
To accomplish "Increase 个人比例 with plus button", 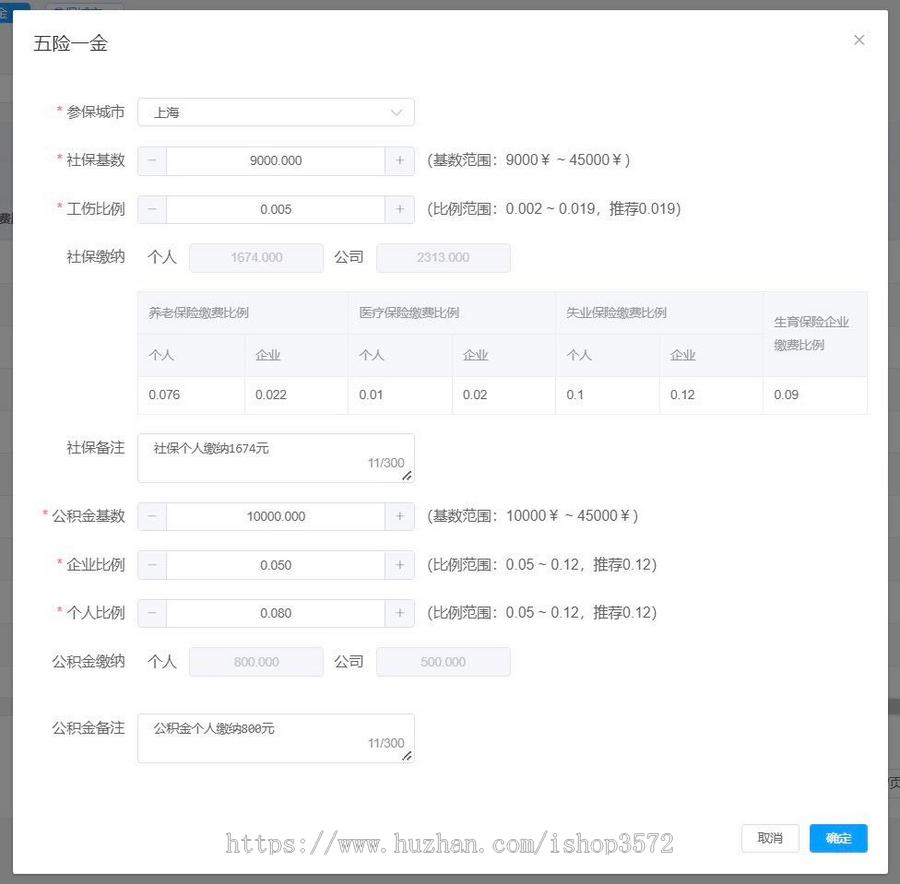I will [399, 613].
